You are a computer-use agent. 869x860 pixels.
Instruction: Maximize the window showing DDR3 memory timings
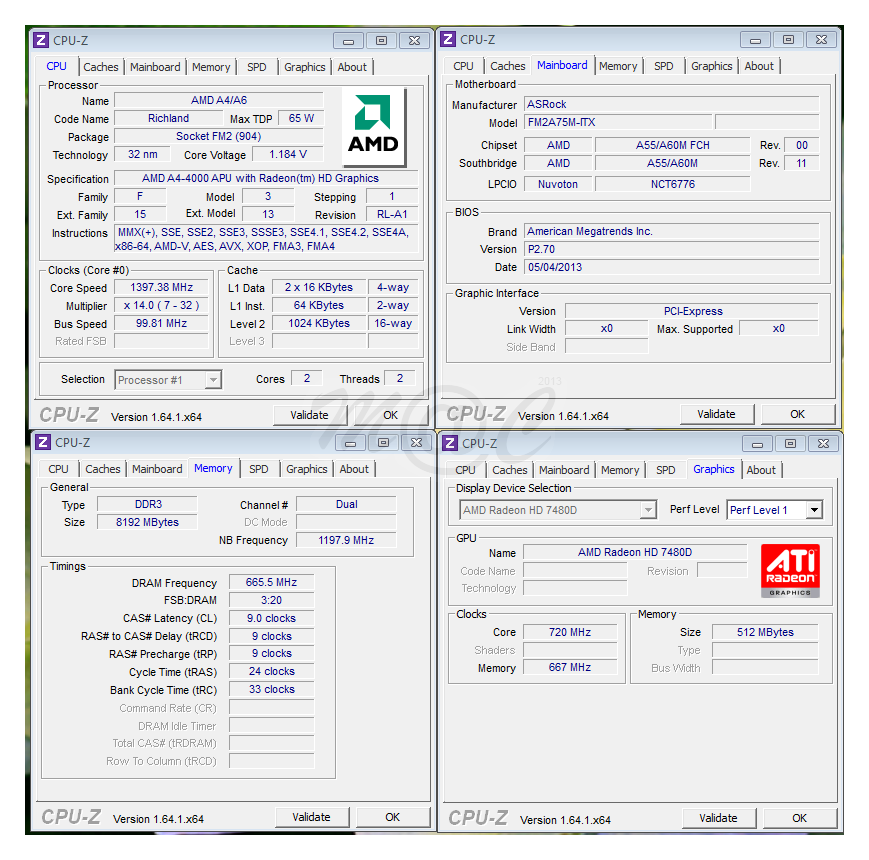coord(382,443)
